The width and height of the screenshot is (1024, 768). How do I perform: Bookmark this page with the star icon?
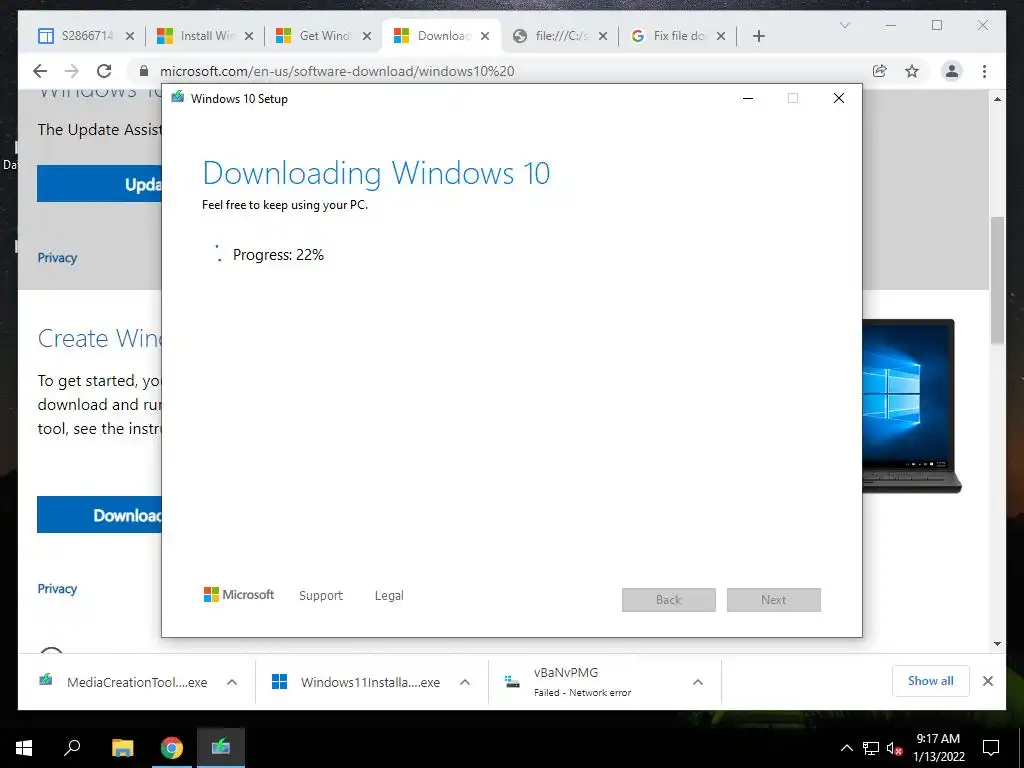912,71
